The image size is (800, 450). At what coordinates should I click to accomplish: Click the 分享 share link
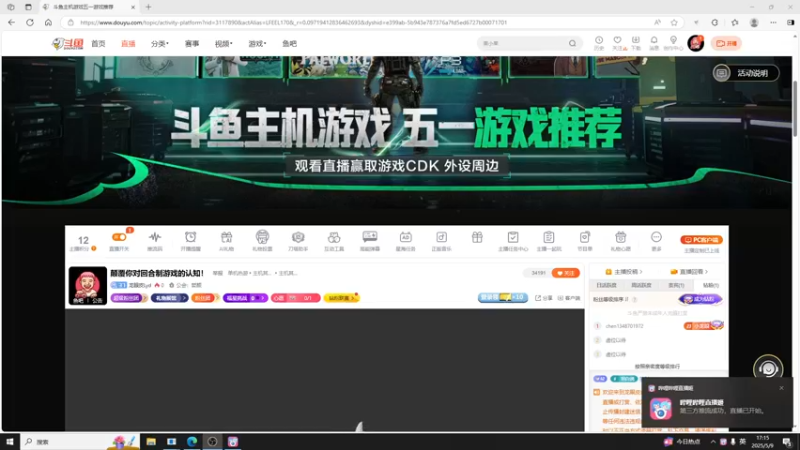[543, 298]
